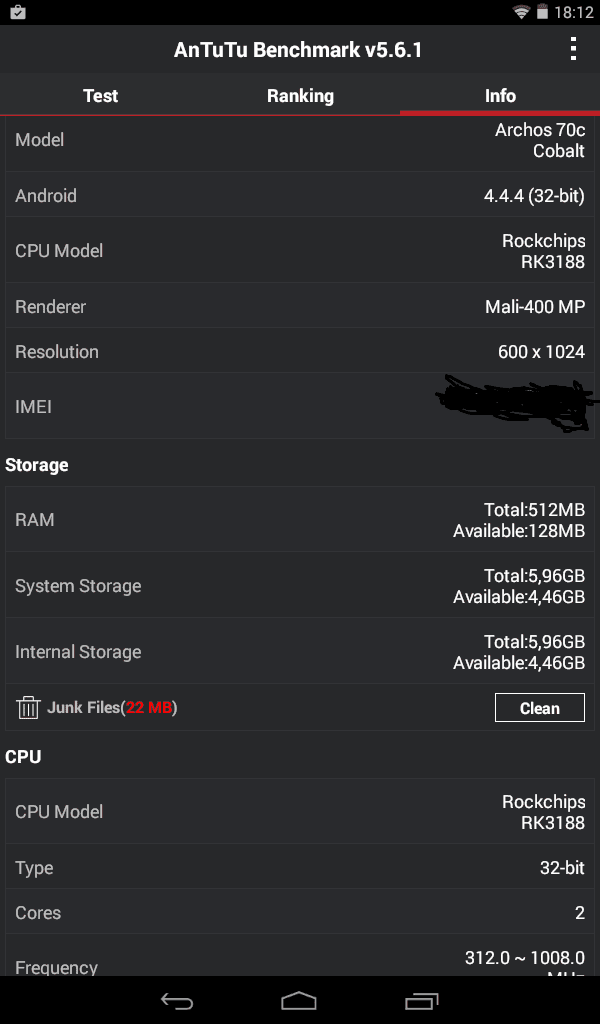Open the three-dot overflow menu

tap(573, 49)
